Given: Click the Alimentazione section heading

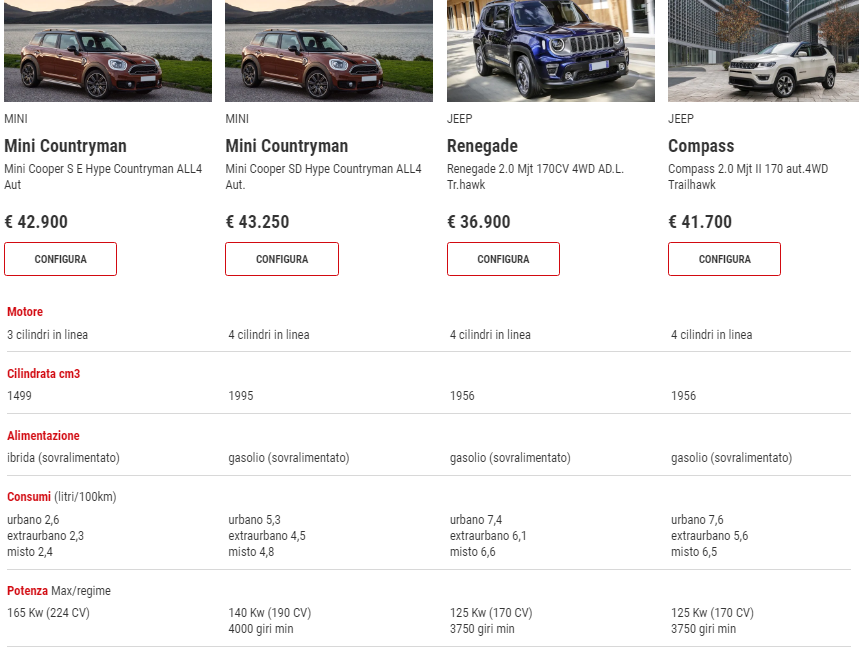Looking at the screenshot, I should pos(43,436).
